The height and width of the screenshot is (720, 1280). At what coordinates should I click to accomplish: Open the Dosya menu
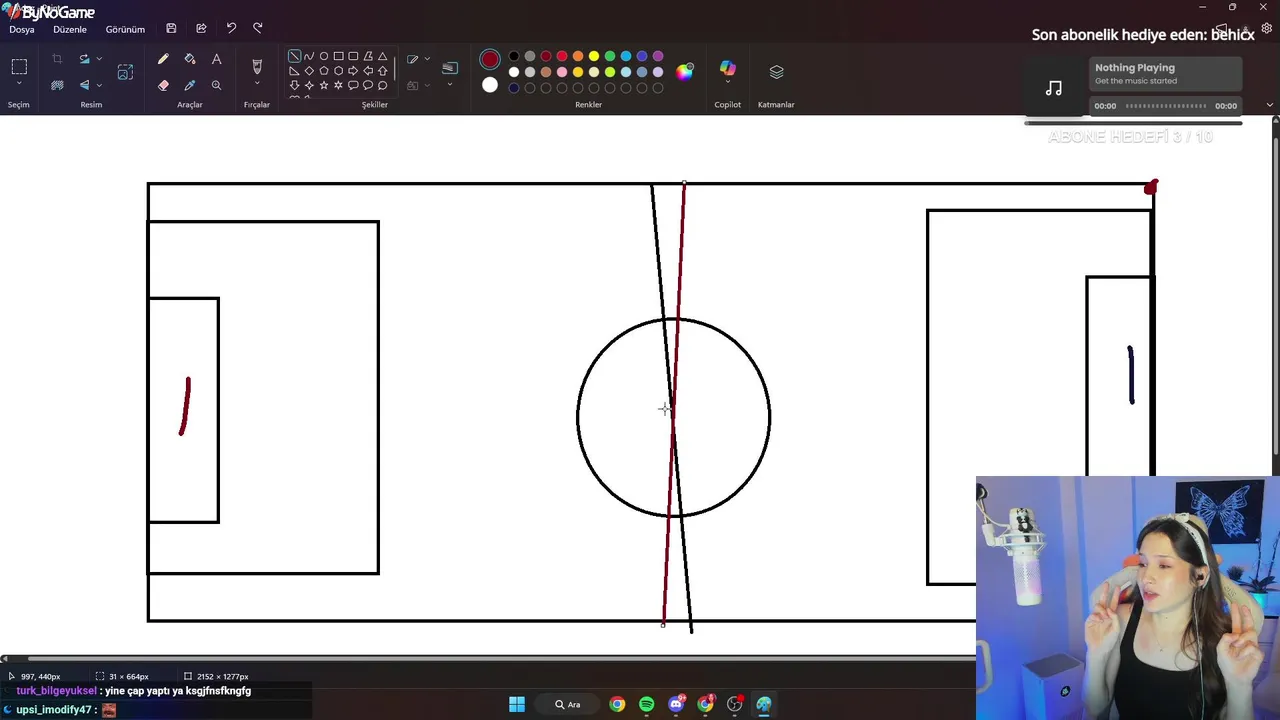tap(22, 29)
